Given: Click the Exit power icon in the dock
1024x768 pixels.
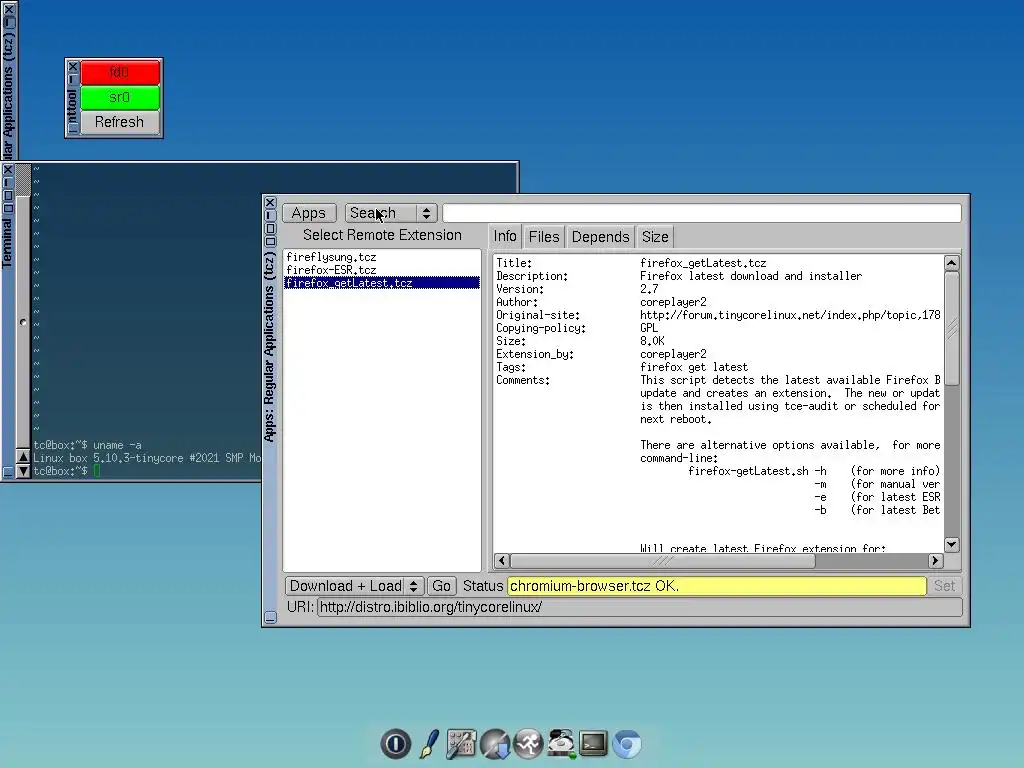Looking at the screenshot, I should point(395,744).
